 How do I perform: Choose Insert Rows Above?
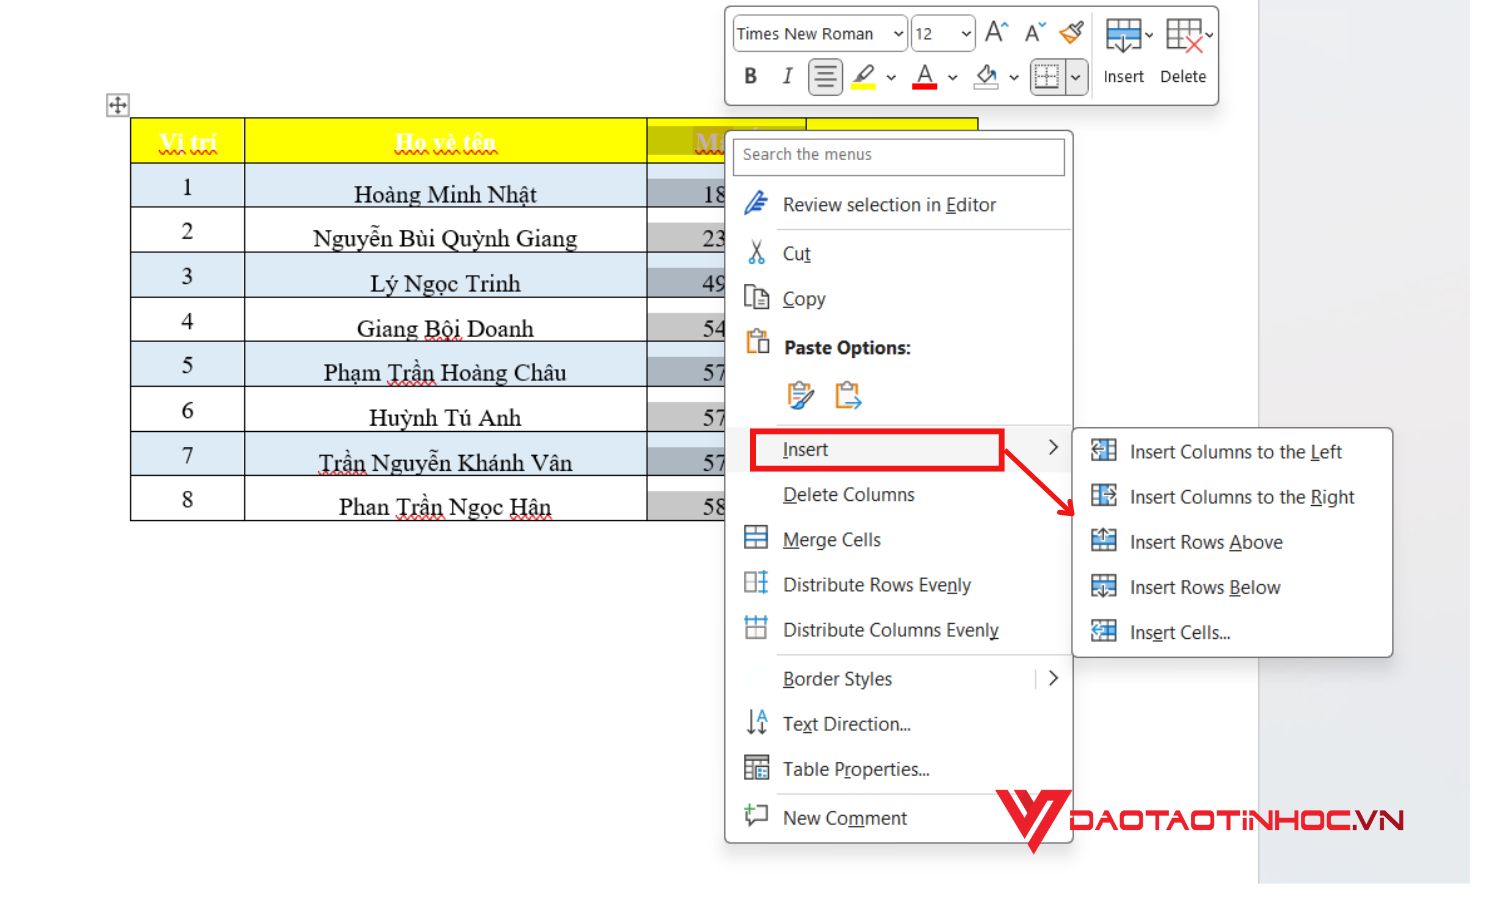[x=1232, y=541]
